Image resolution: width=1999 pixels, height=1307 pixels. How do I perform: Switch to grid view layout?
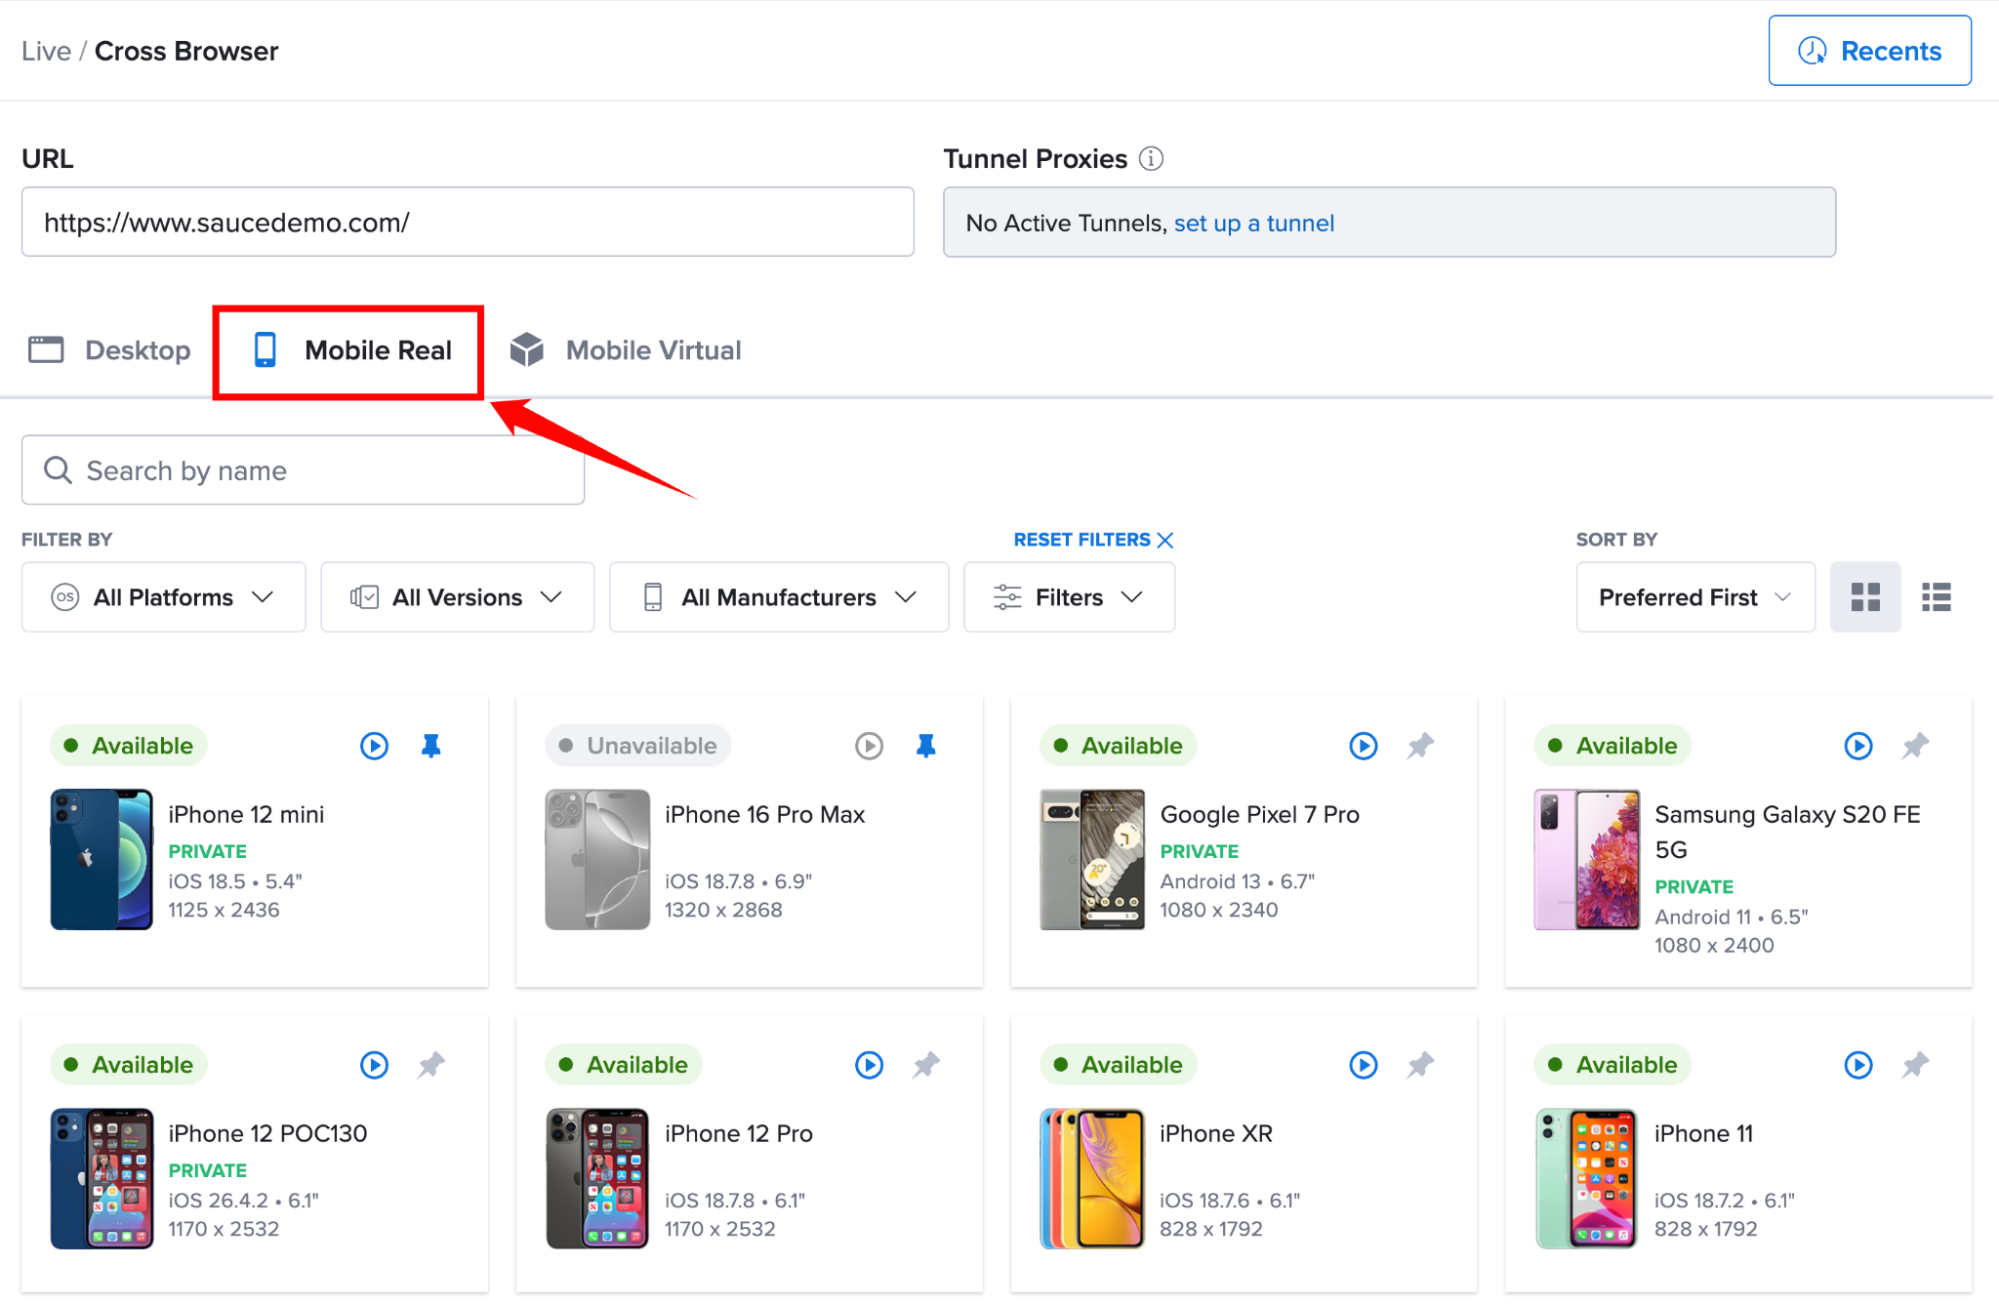[x=1865, y=597]
